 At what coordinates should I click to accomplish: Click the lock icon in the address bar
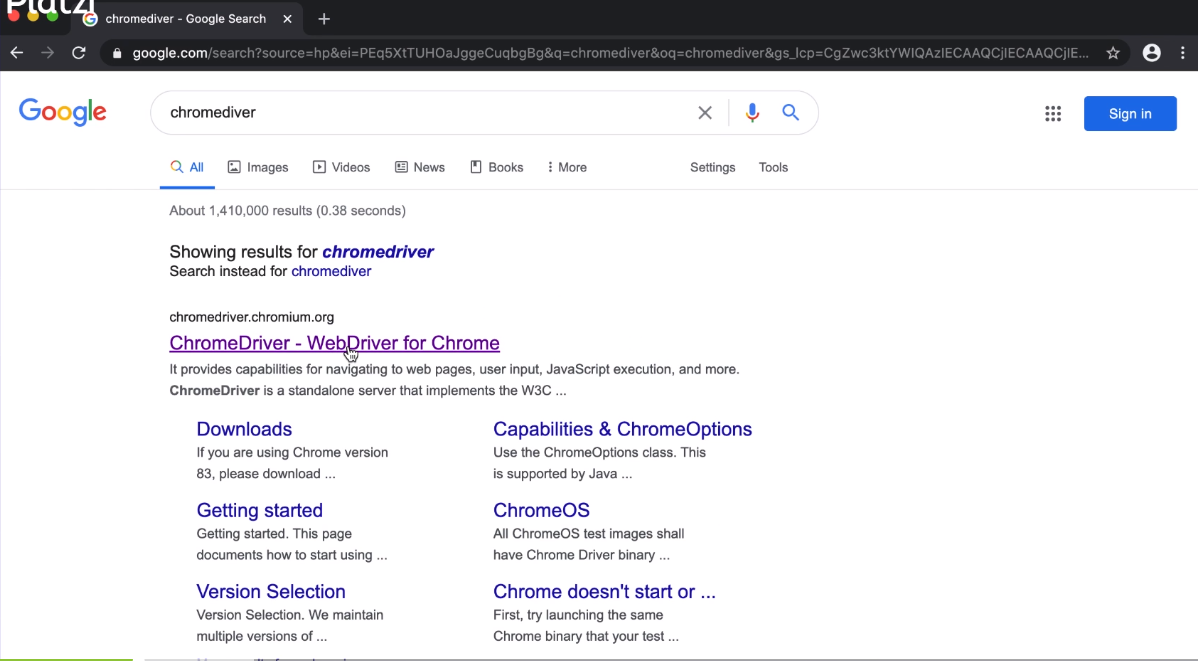click(x=117, y=53)
